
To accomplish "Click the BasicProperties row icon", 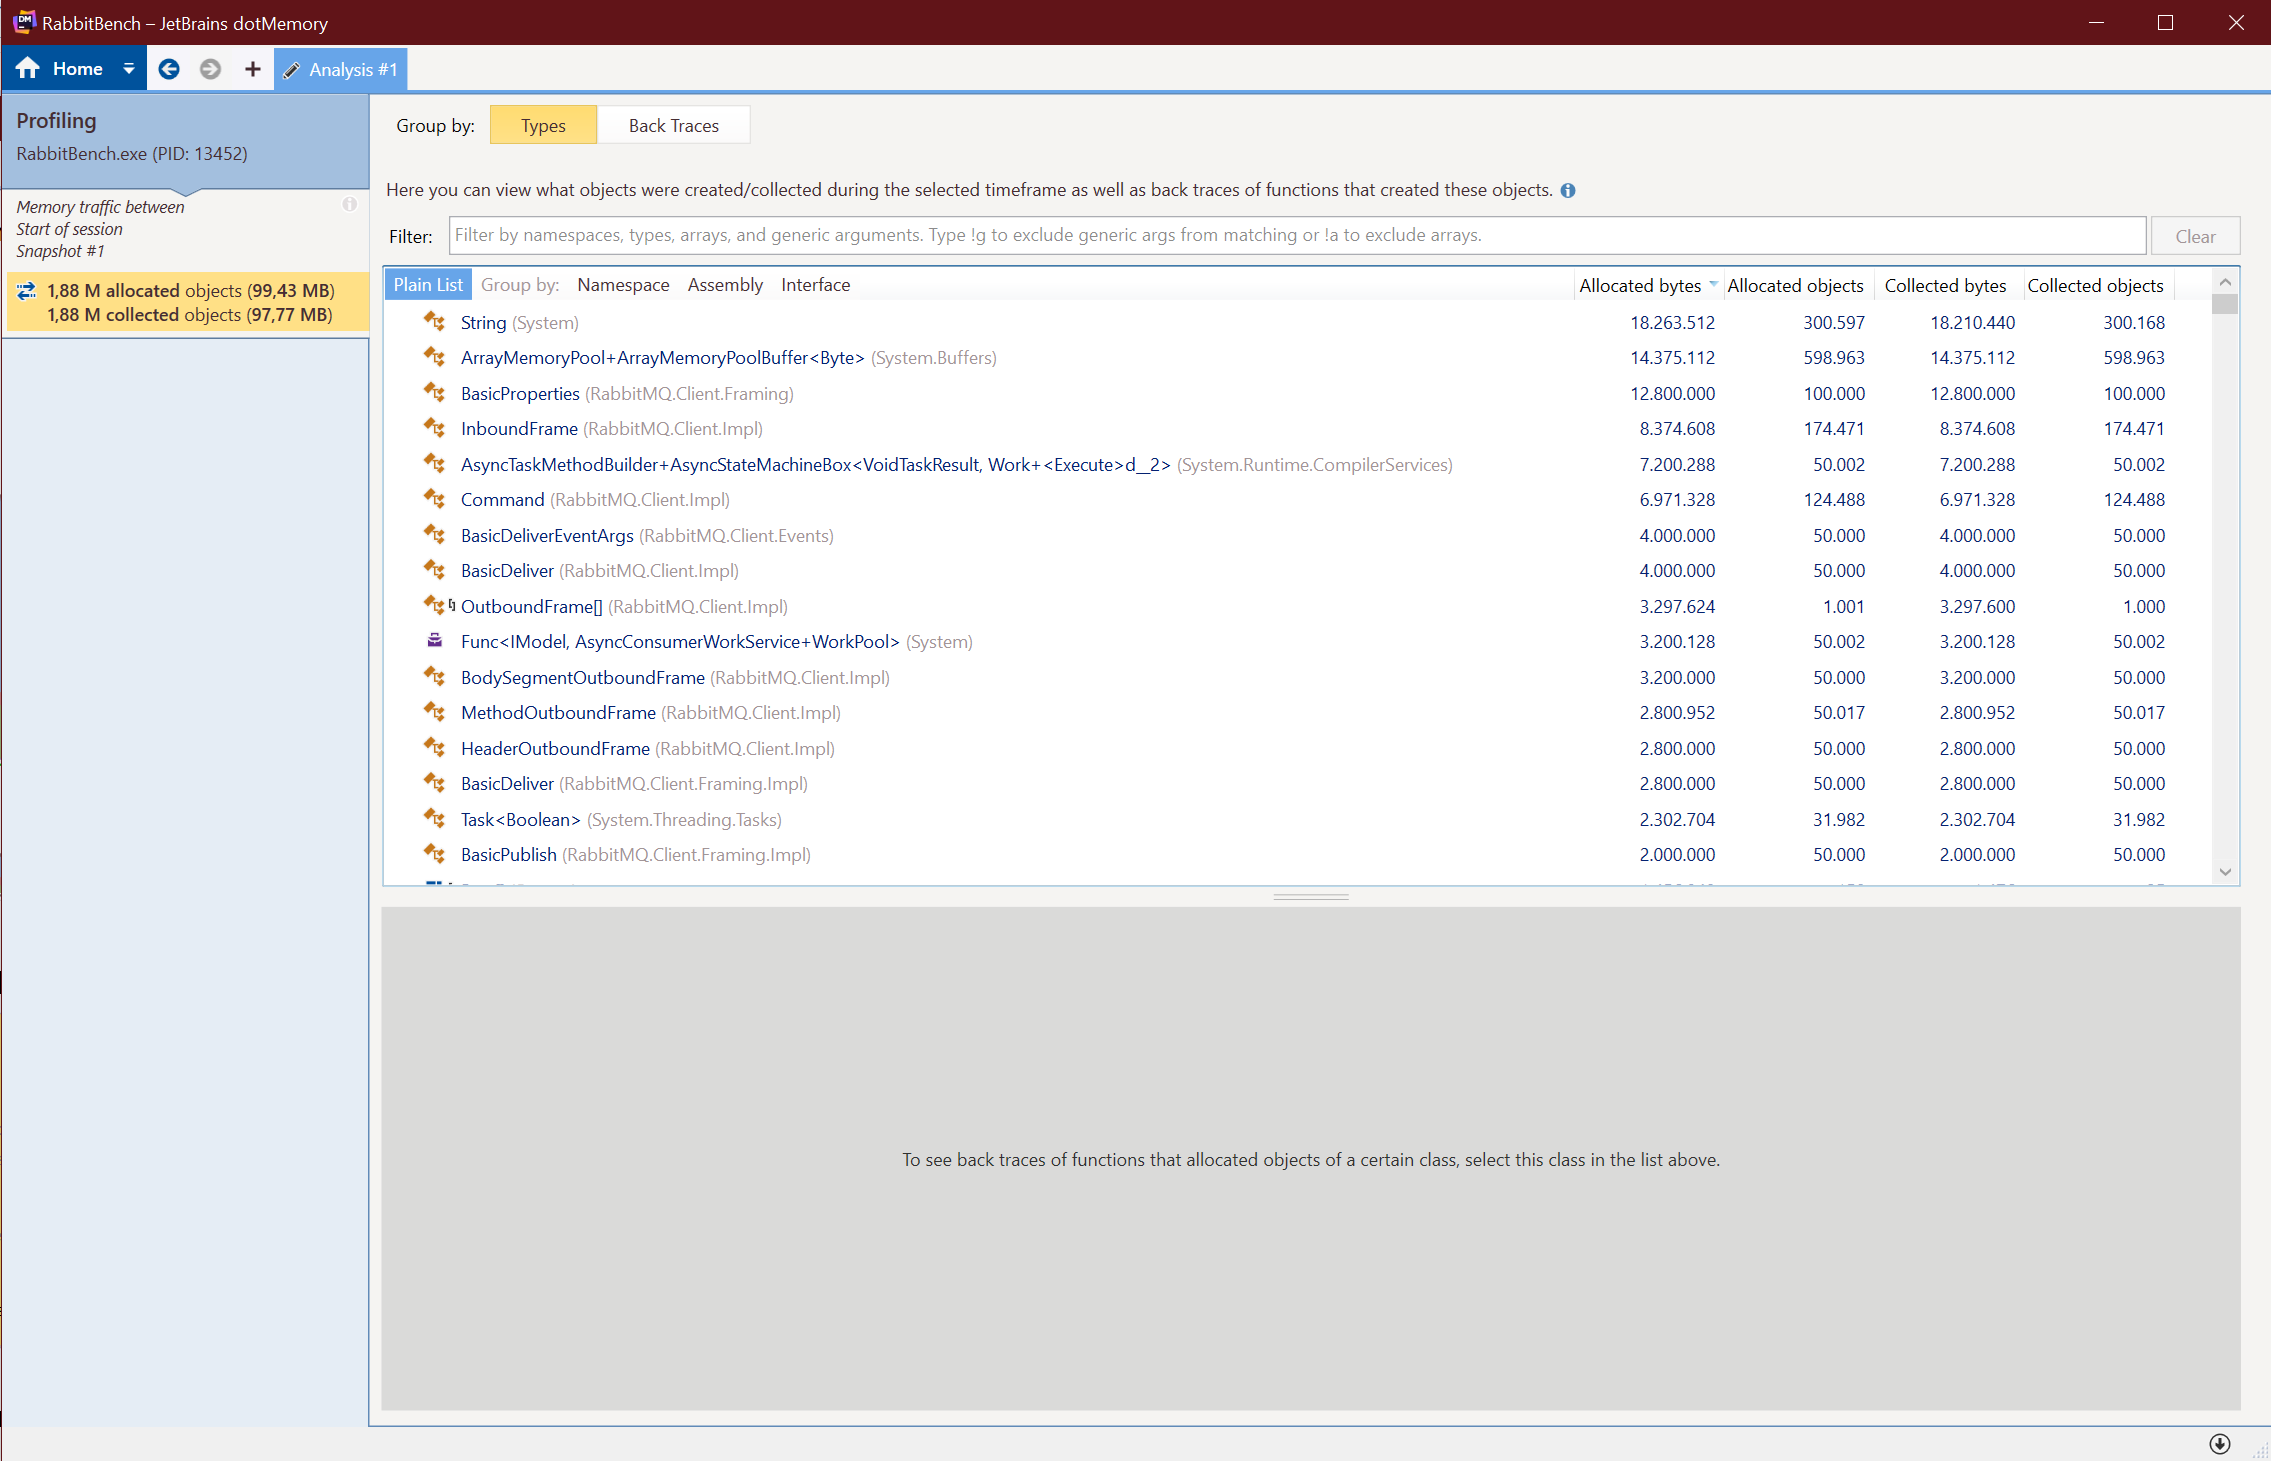I will (434, 393).
